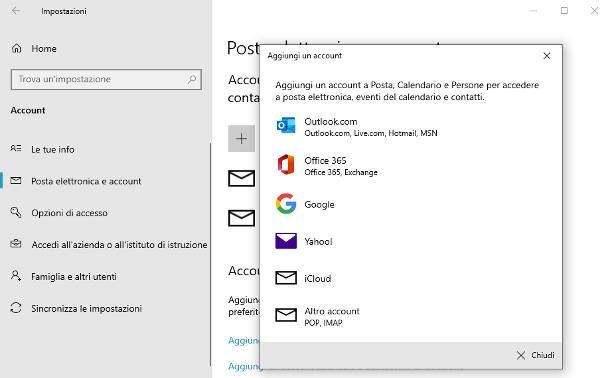
Task: Choose the Office 365 account option
Action: [410, 166]
